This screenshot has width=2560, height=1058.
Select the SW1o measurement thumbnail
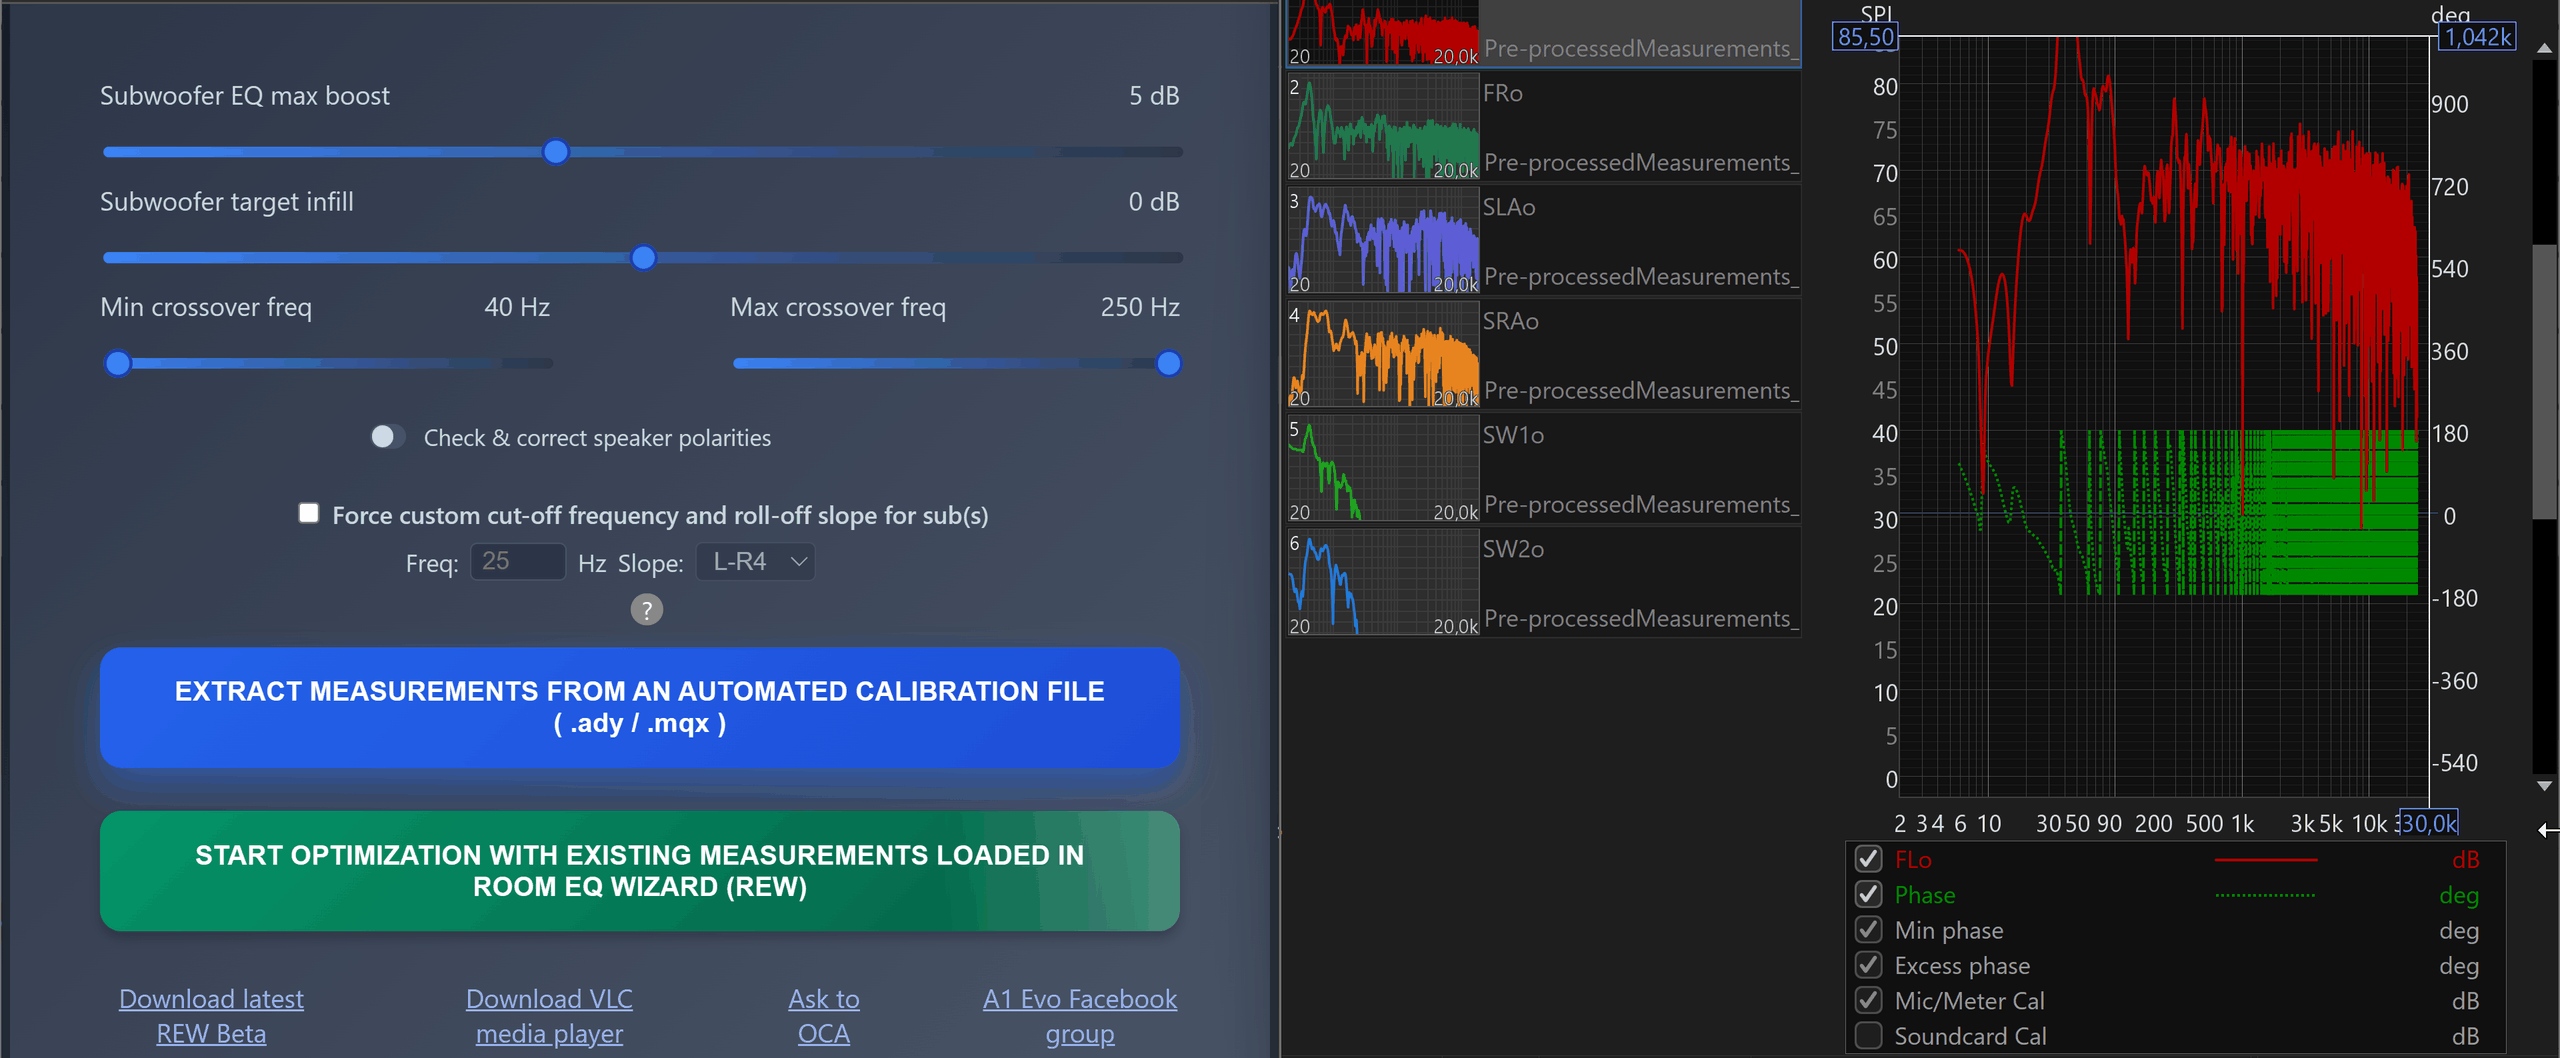(1383, 469)
